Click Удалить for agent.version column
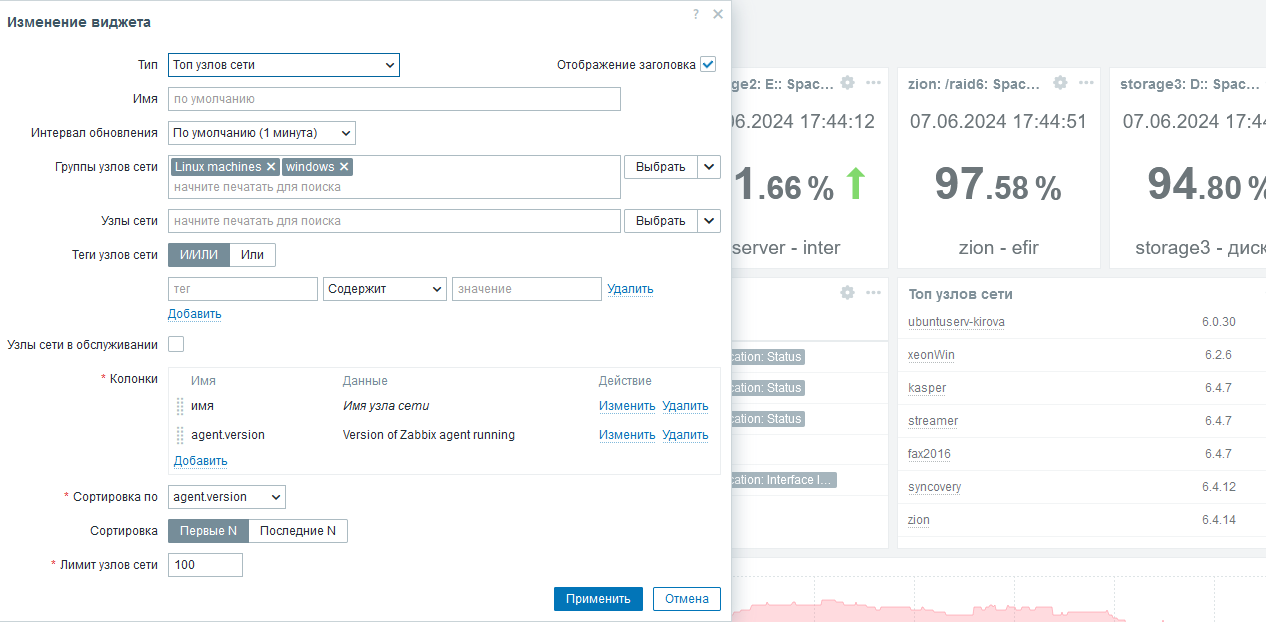The width and height of the screenshot is (1266, 622). 685,435
